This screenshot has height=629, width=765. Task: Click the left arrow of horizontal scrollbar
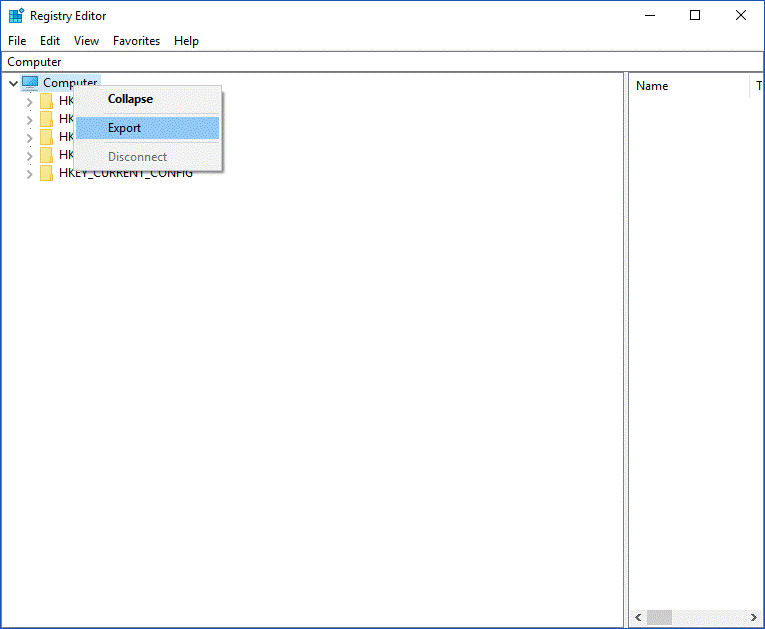638,617
